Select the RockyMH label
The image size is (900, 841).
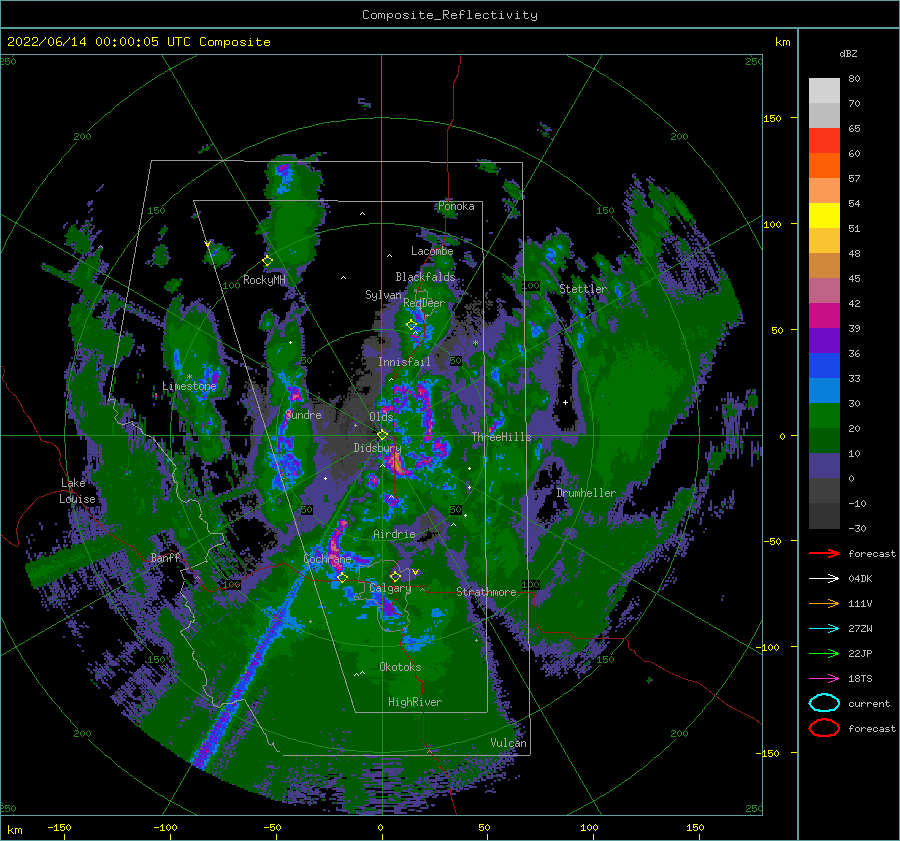point(264,280)
